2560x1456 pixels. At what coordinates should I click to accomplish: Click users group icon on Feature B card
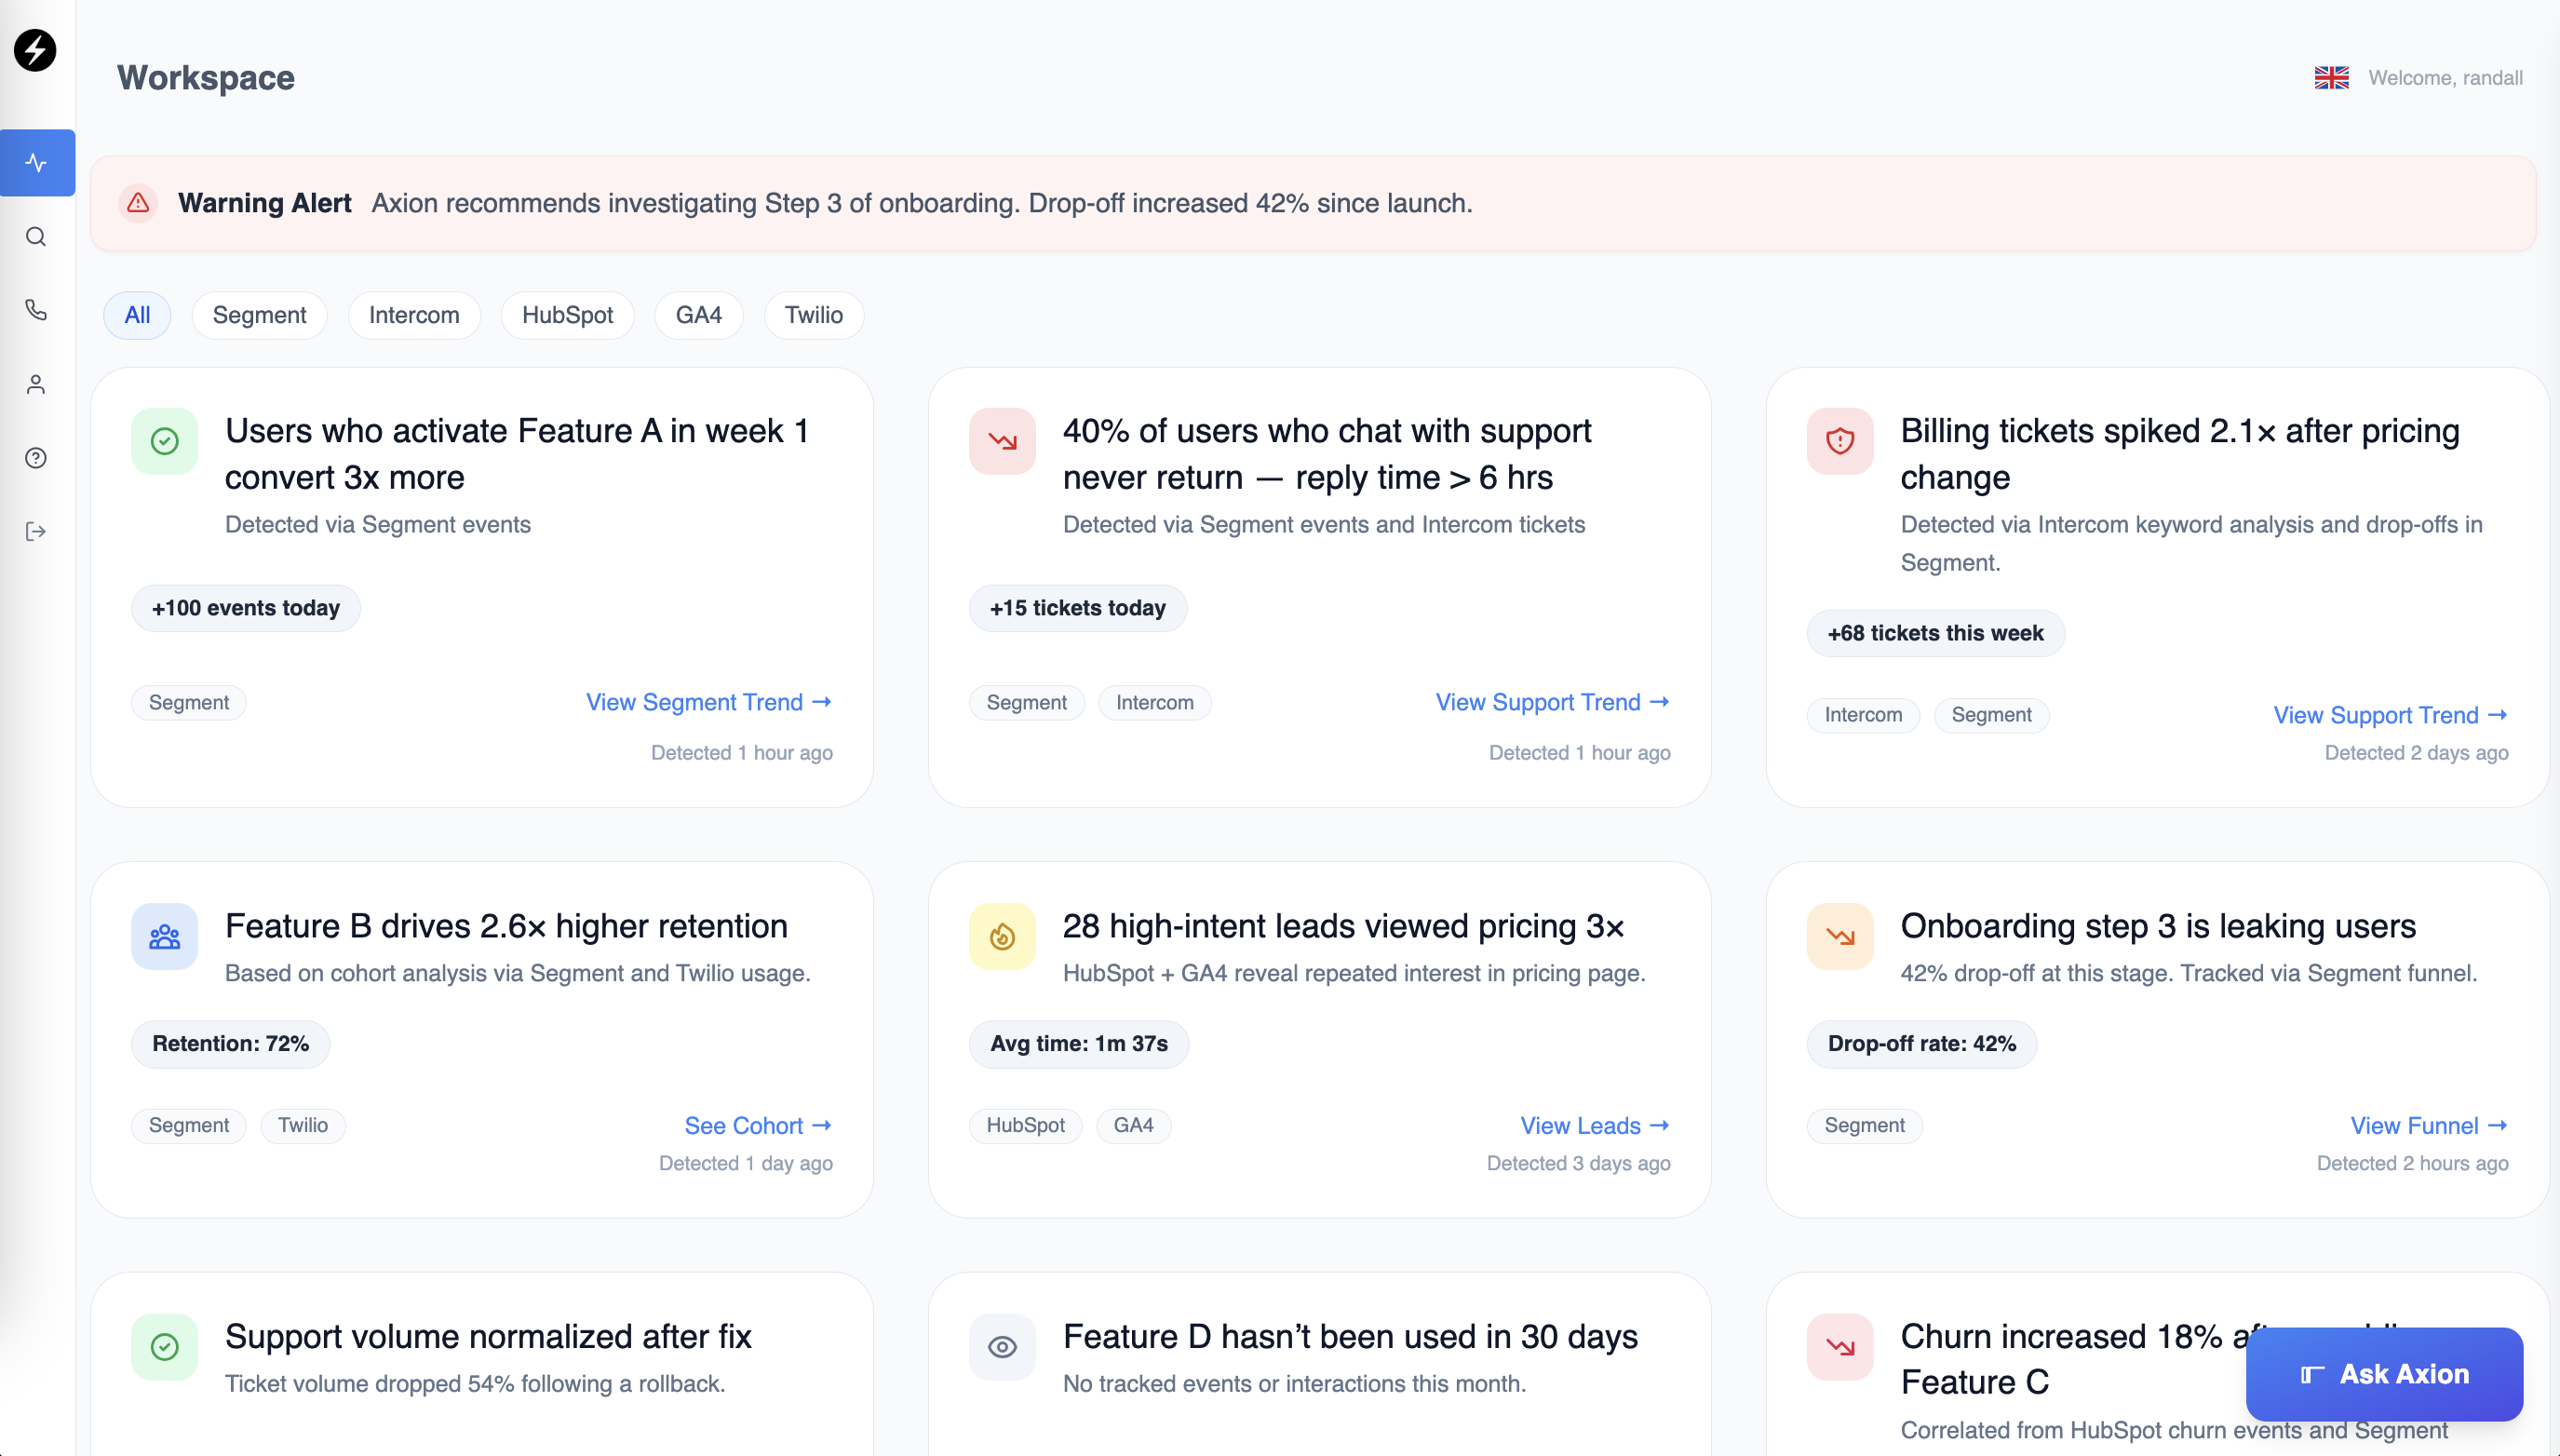pos(164,937)
